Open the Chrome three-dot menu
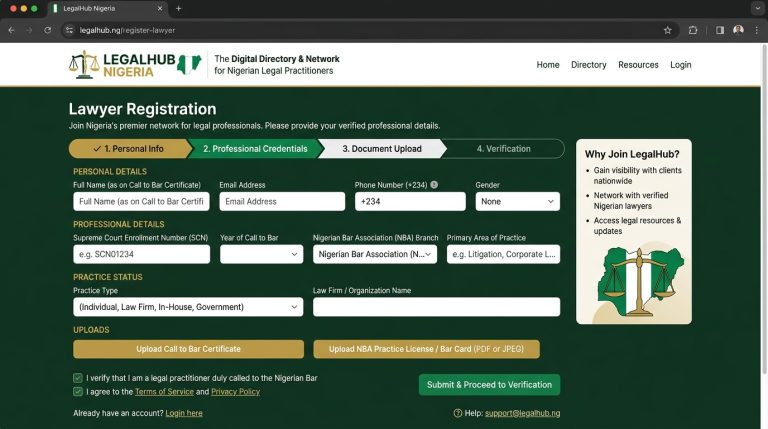Viewport: 768px width, 429px height. click(x=757, y=30)
